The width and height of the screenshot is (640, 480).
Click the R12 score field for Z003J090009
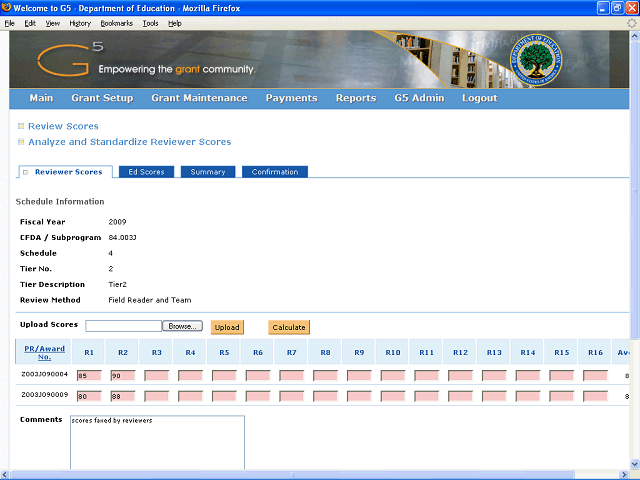(460, 396)
